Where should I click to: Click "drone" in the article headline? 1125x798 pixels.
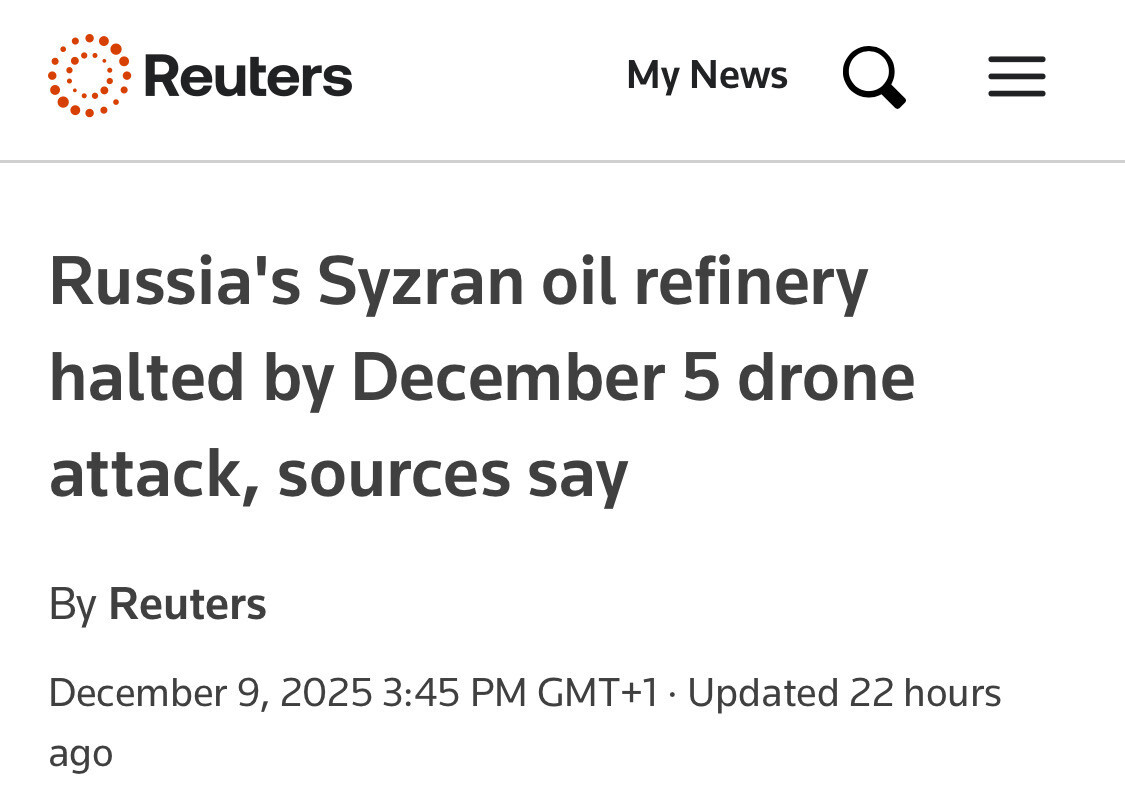(827, 379)
